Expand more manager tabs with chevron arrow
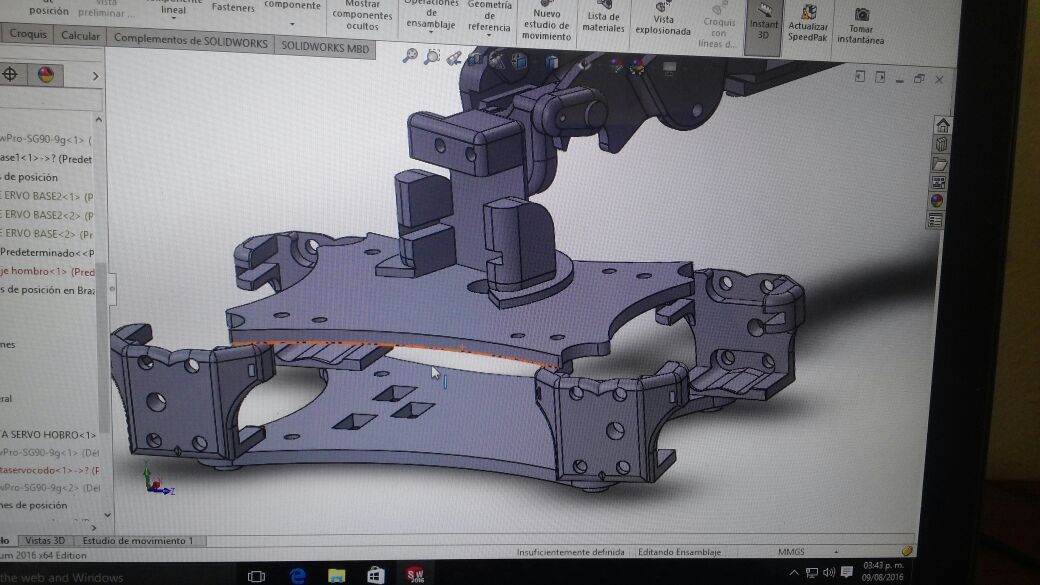This screenshot has height=585, width=1040. 95,76
